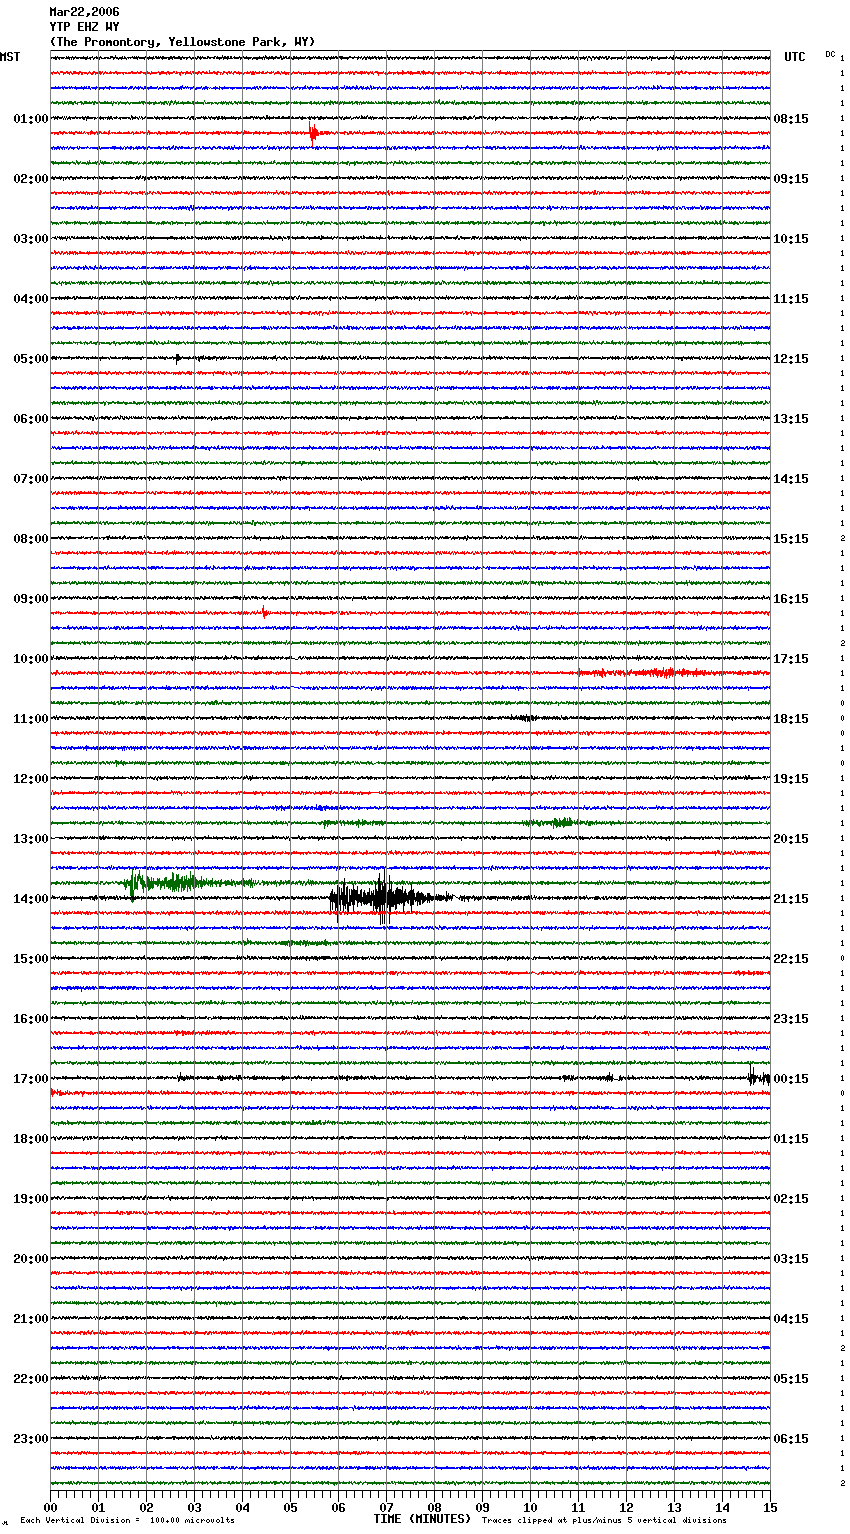
Task: Click the 04:15 UTC time label
Action: tap(791, 1319)
